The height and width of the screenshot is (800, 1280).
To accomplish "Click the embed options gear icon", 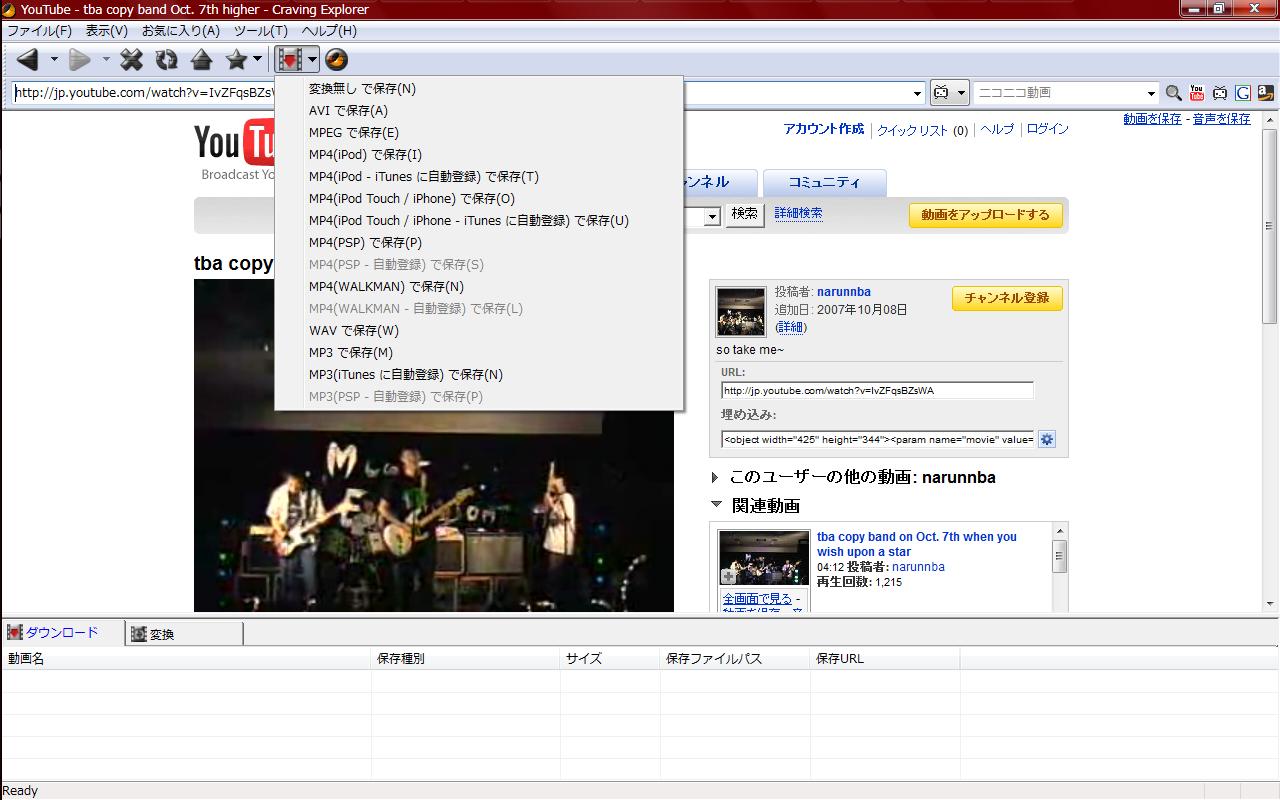I will click(x=1046, y=439).
